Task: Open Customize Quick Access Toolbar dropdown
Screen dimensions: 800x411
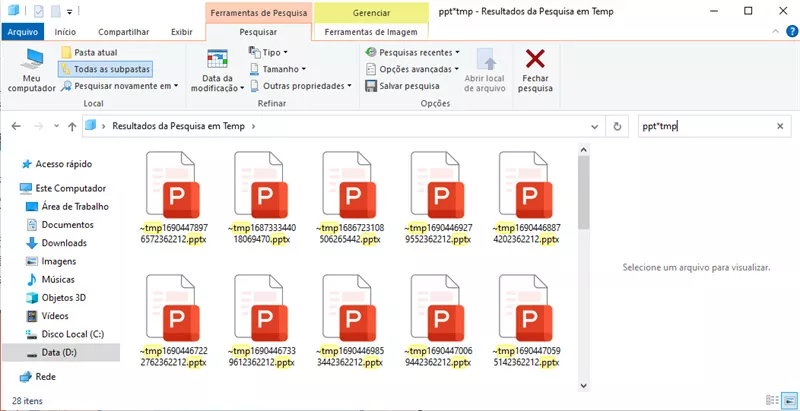Action: (x=70, y=11)
